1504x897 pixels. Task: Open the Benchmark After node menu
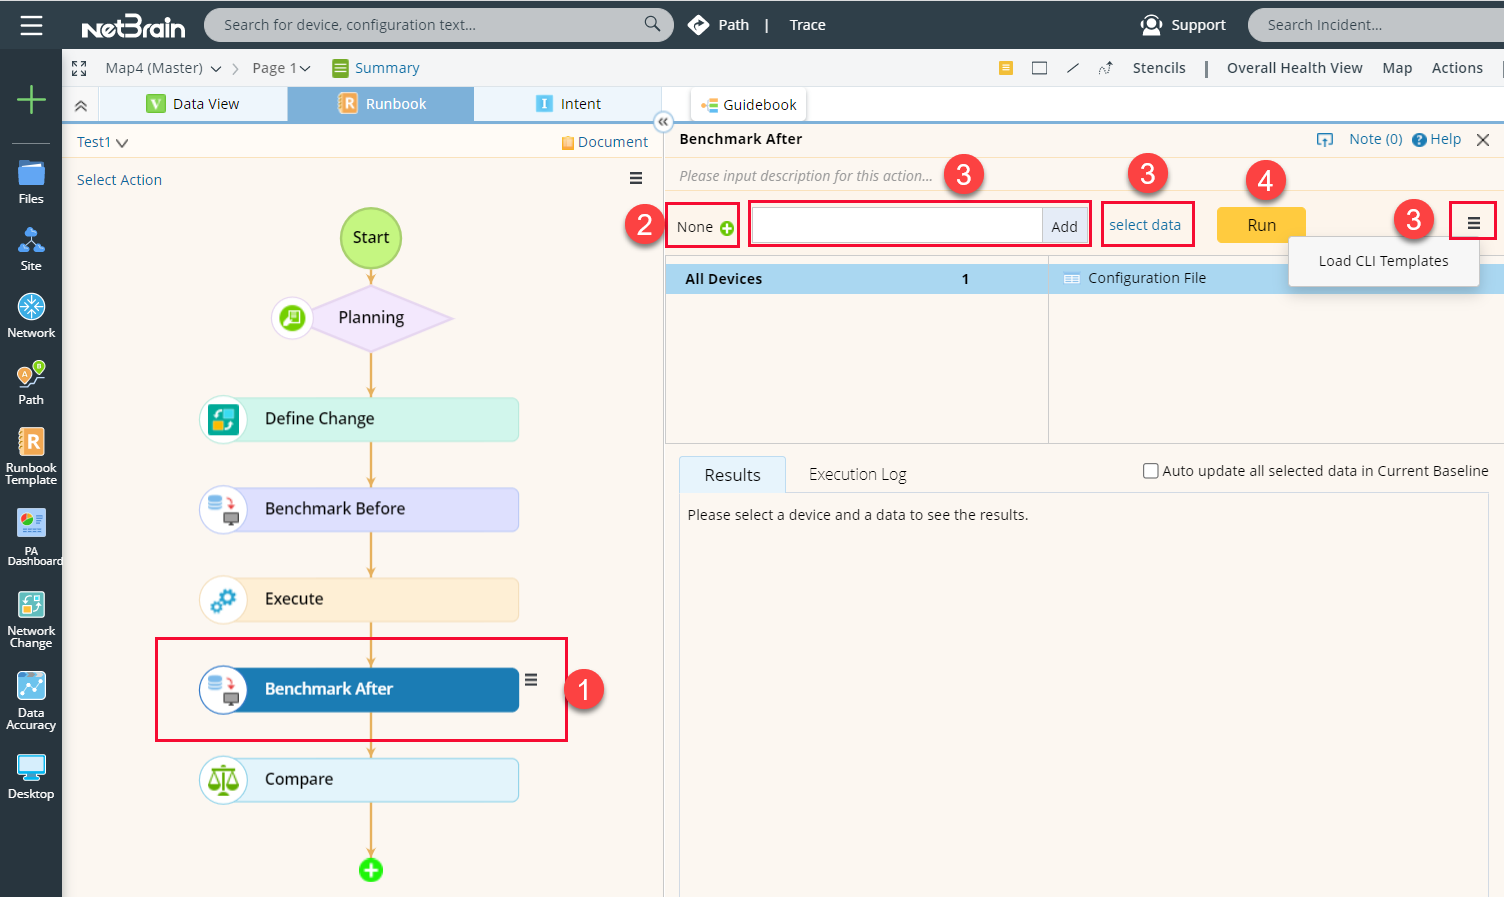[x=531, y=680]
